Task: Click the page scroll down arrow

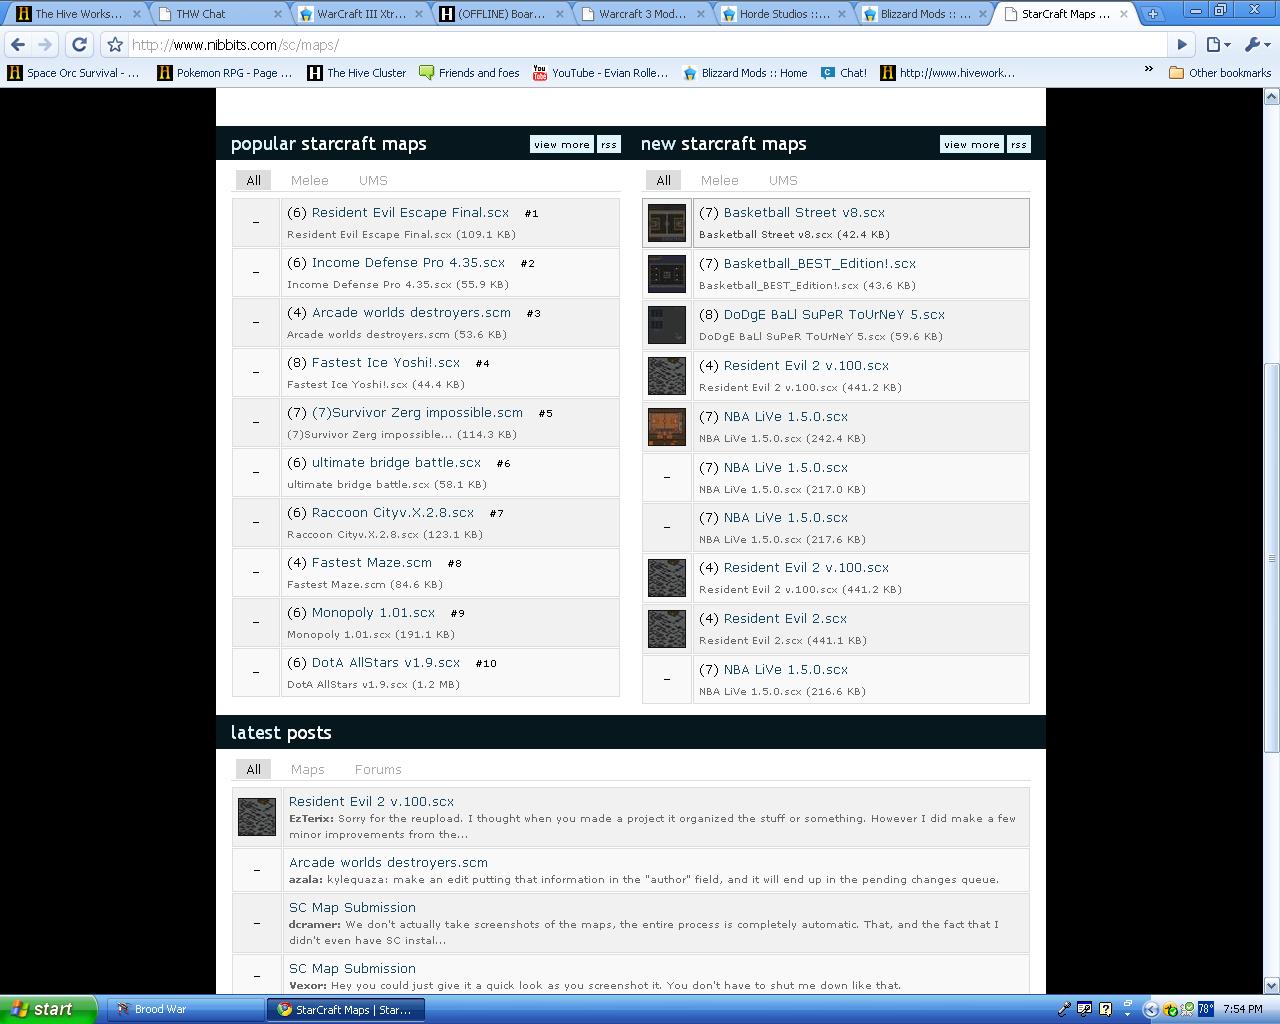Action: click(1272, 986)
